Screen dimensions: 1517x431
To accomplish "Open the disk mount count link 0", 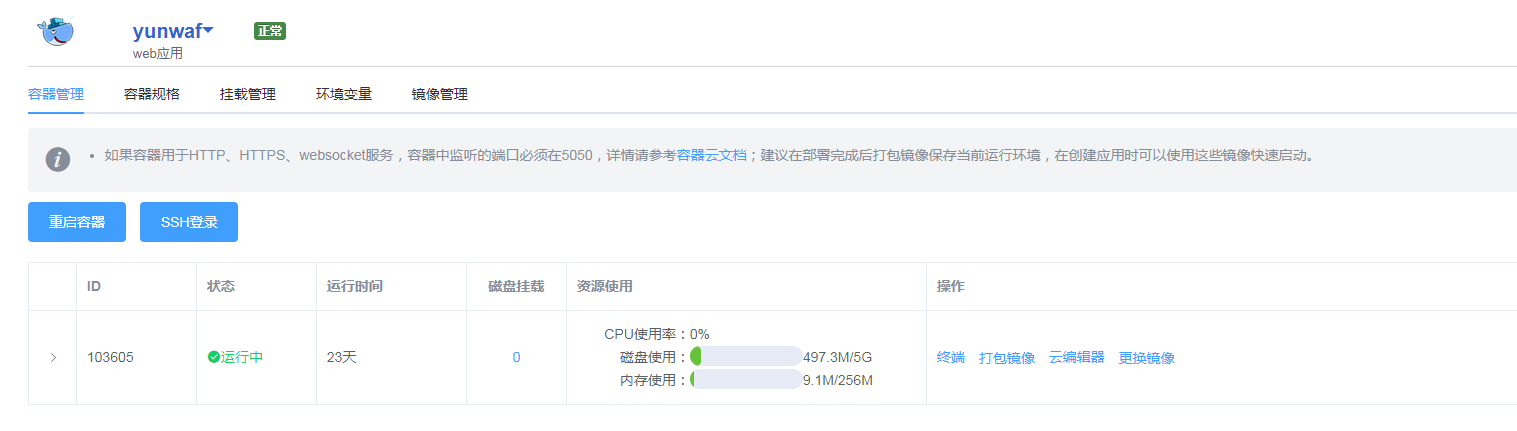I will tap(516, 357).
